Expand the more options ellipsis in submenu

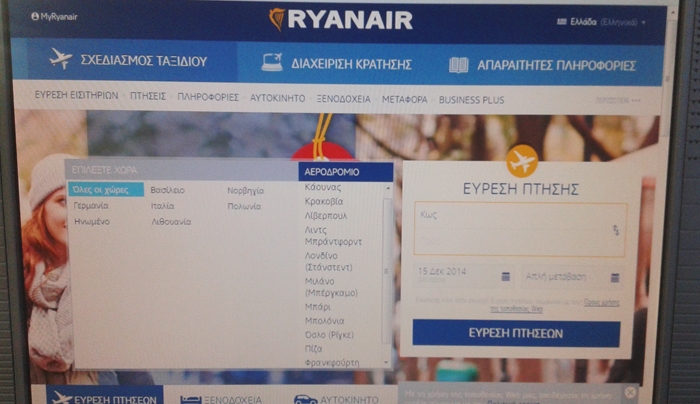tap(618, 100)
